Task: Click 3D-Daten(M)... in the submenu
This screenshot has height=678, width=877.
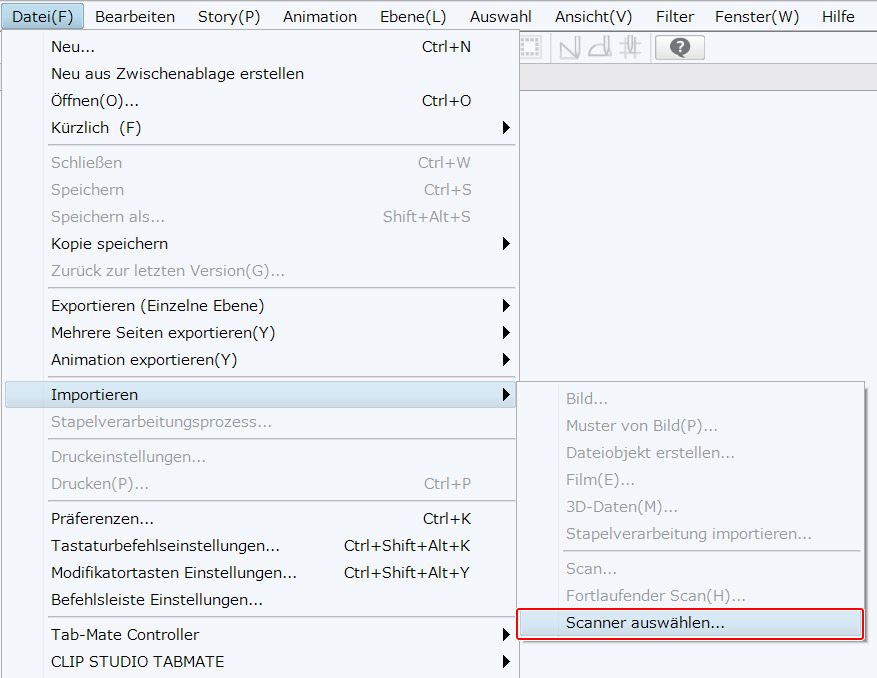Action: (691, 507)
